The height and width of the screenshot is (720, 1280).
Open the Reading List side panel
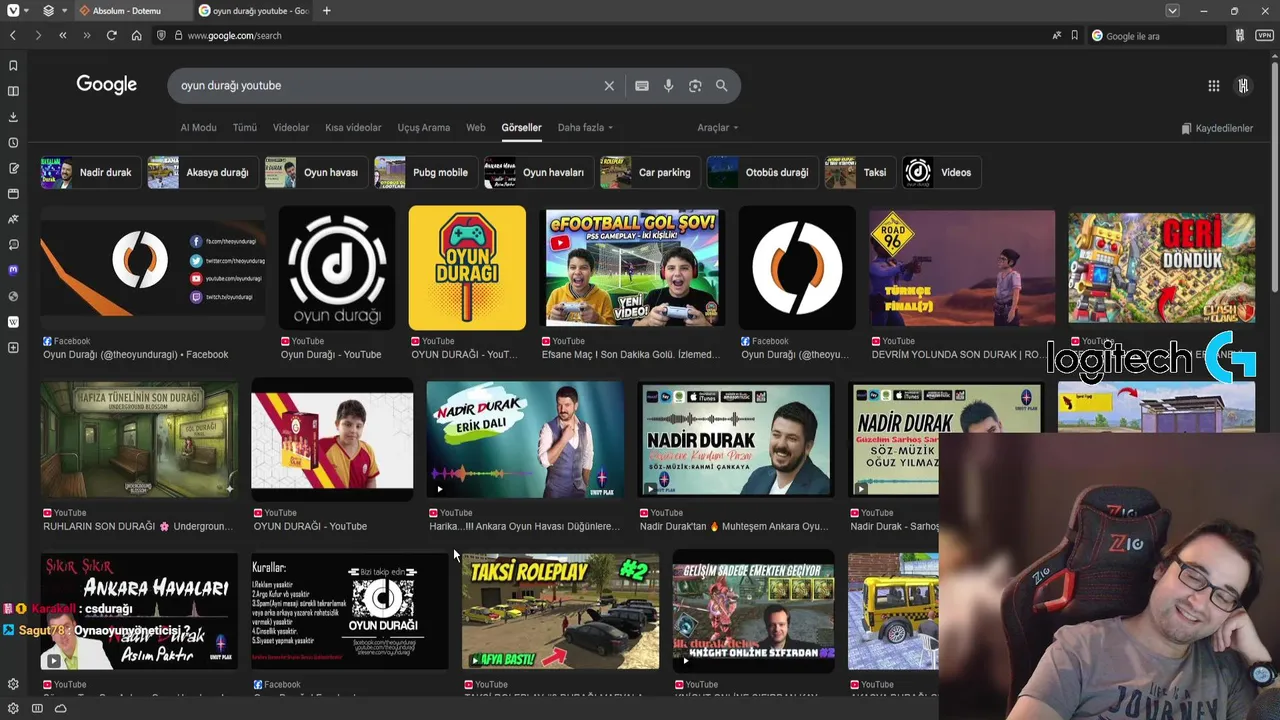click(13, 91)
